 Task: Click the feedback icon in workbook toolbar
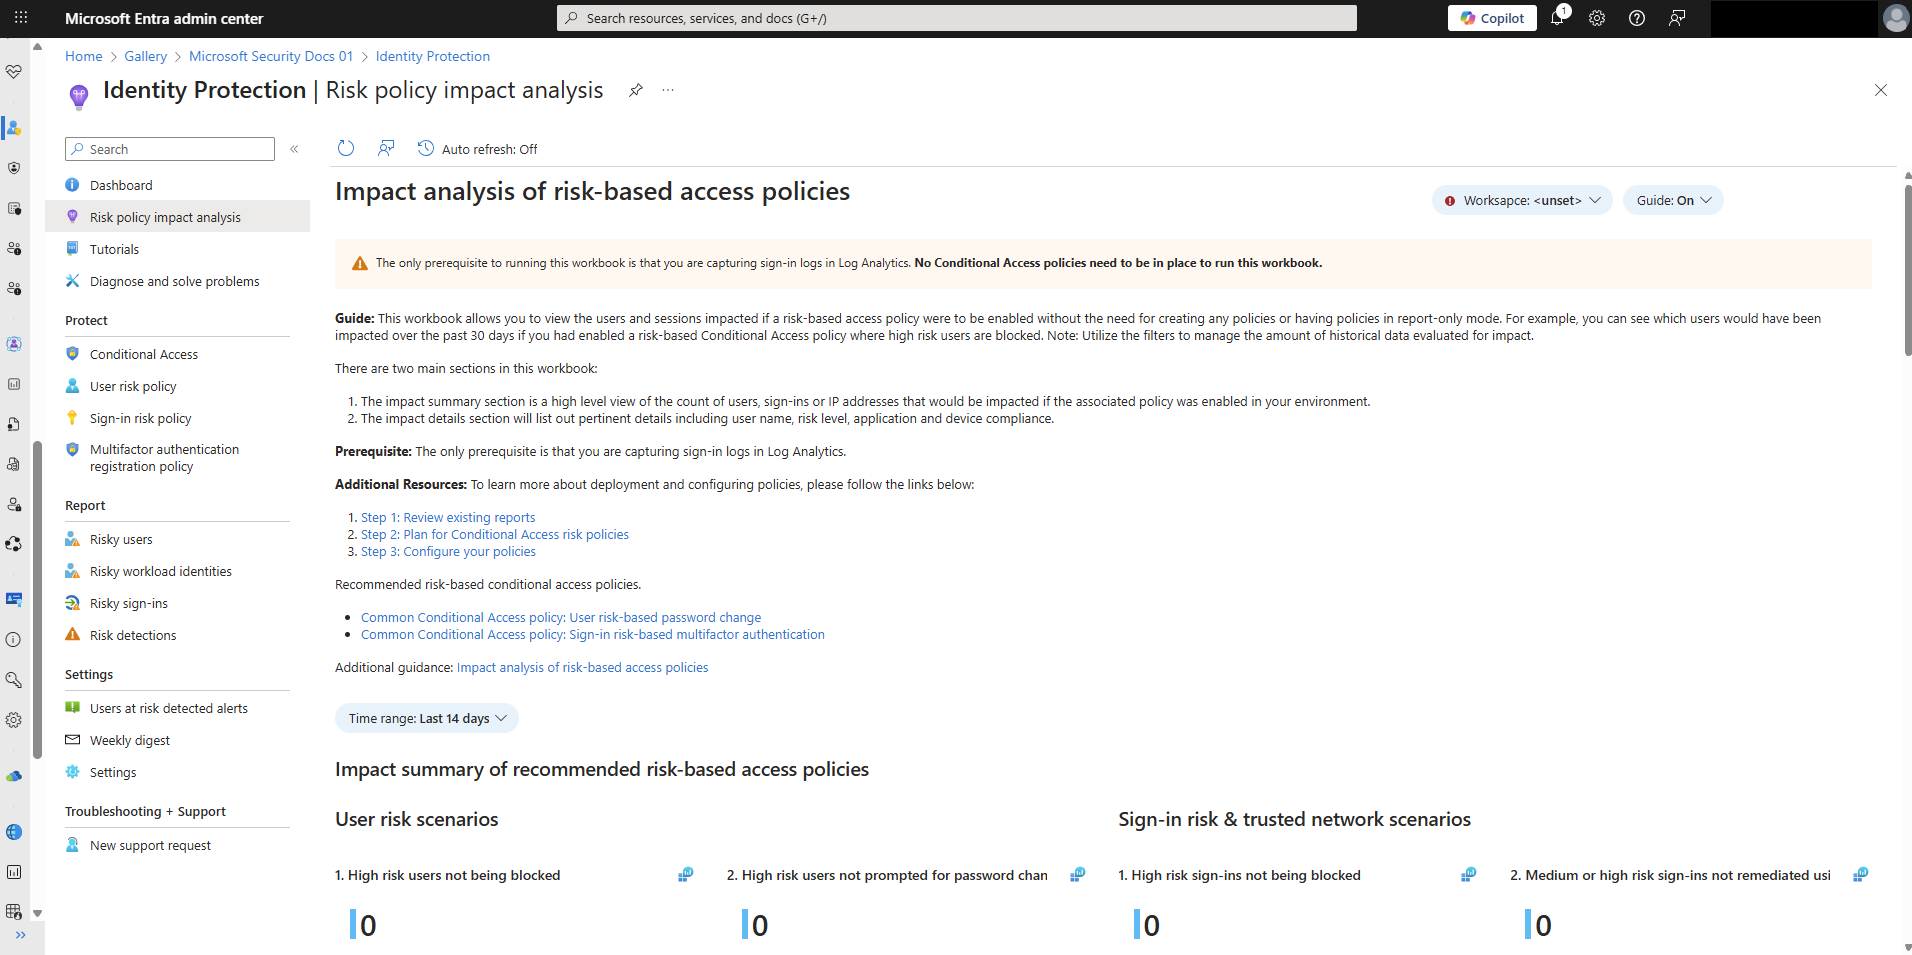tap(386, 149)
